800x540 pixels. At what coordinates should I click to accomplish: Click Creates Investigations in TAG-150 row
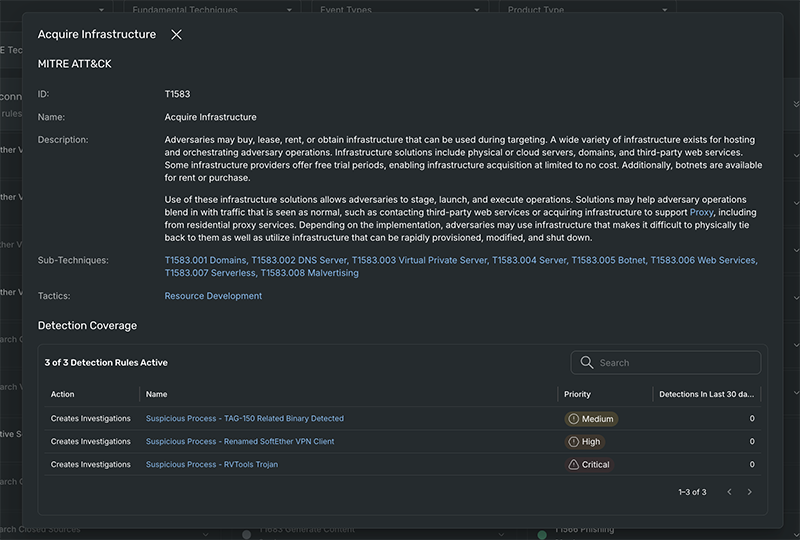click(90, 419)
